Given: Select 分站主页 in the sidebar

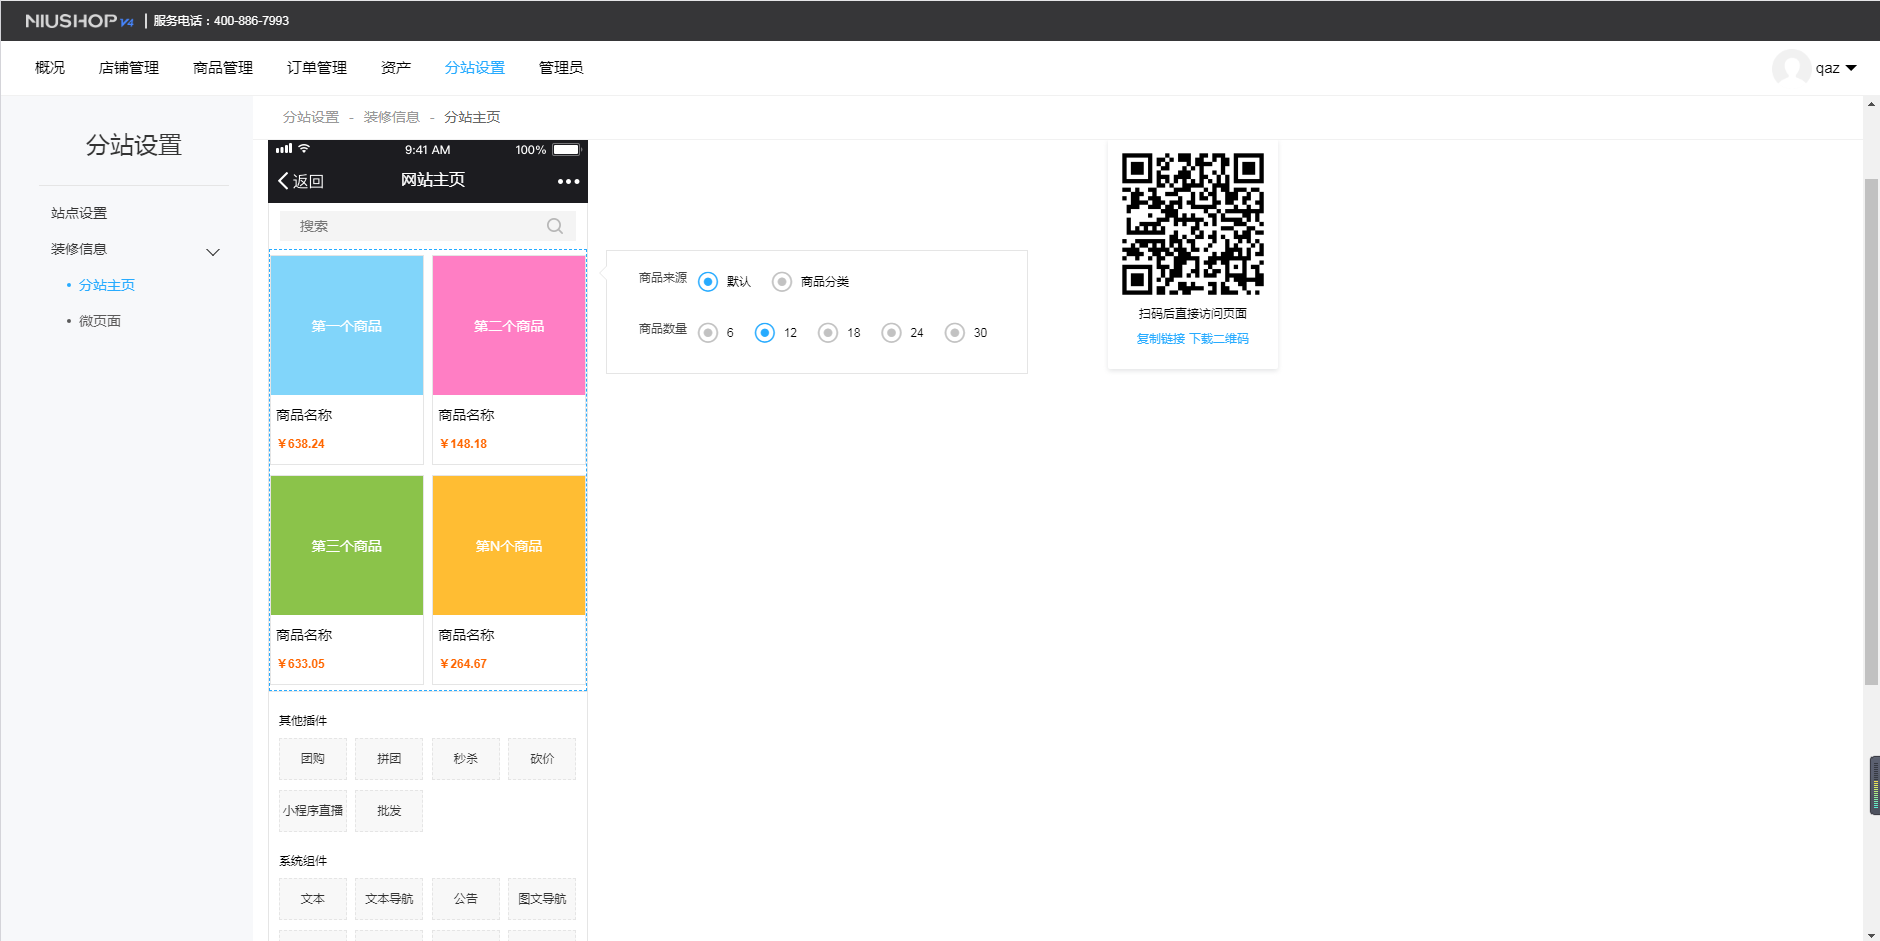Looking at the screenshot, I should pyautogui.click(x=107, y=285).
